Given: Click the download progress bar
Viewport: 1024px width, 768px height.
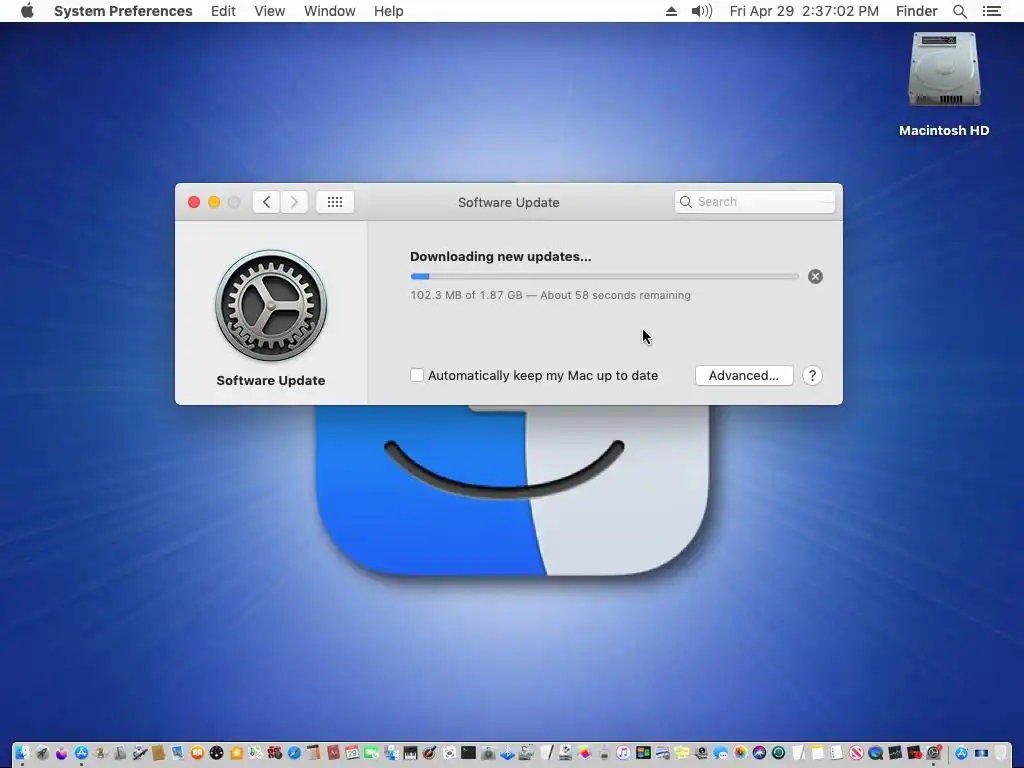Looking at the screenshot, I should coord(604,276).
